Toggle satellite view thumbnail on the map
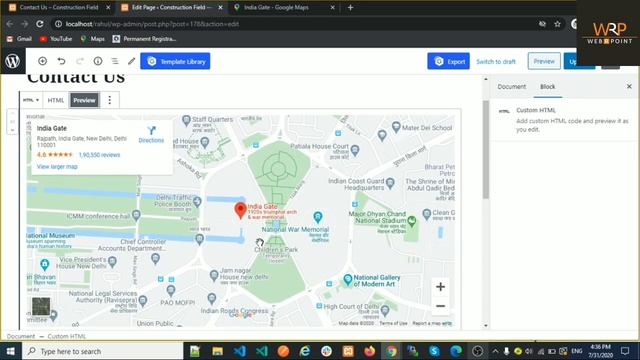The height and width of the screenshot is (360, 640). click(x=41, y=307)
